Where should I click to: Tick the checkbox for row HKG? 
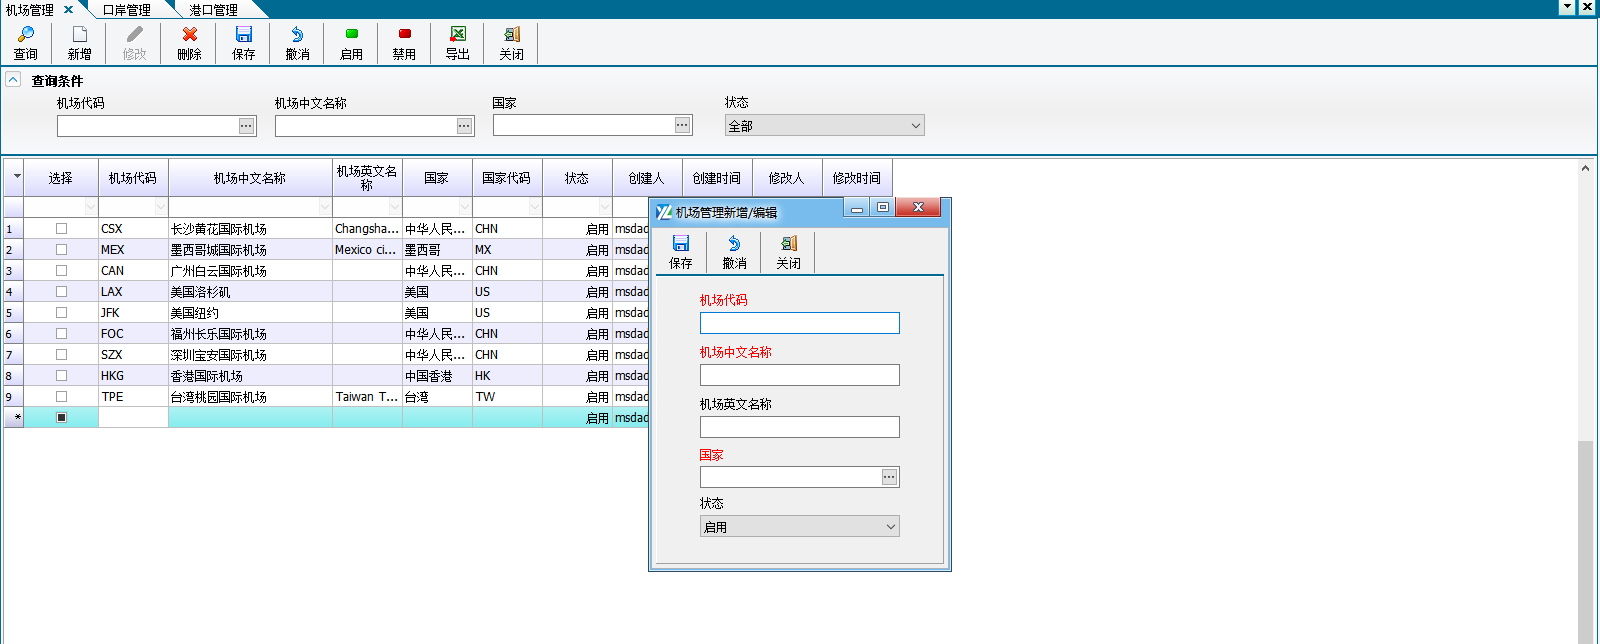(x=61, y=376)
